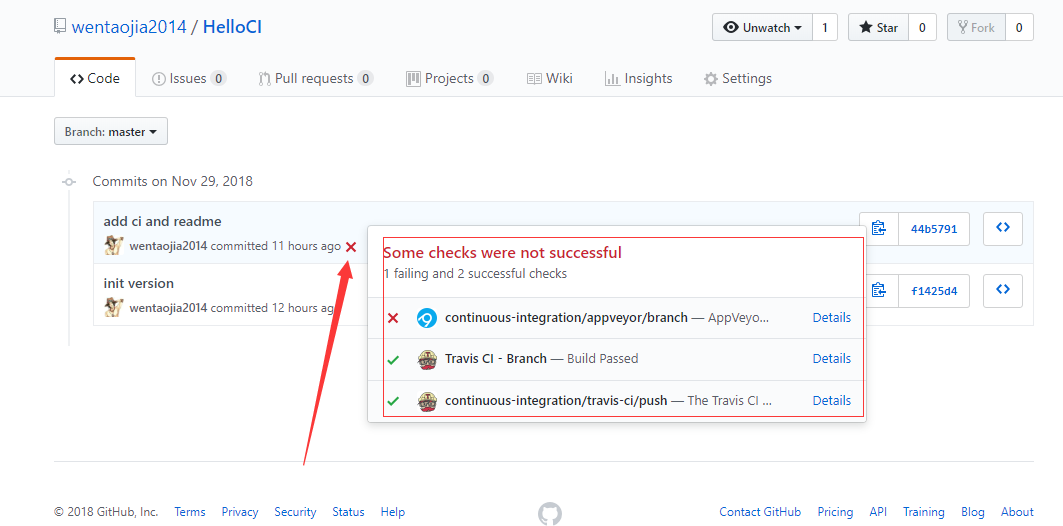Image resolution: width=1063 pixels, height=526 pixels.
Task: Star the HelloCI repository
Action: [x=878, y=28]
